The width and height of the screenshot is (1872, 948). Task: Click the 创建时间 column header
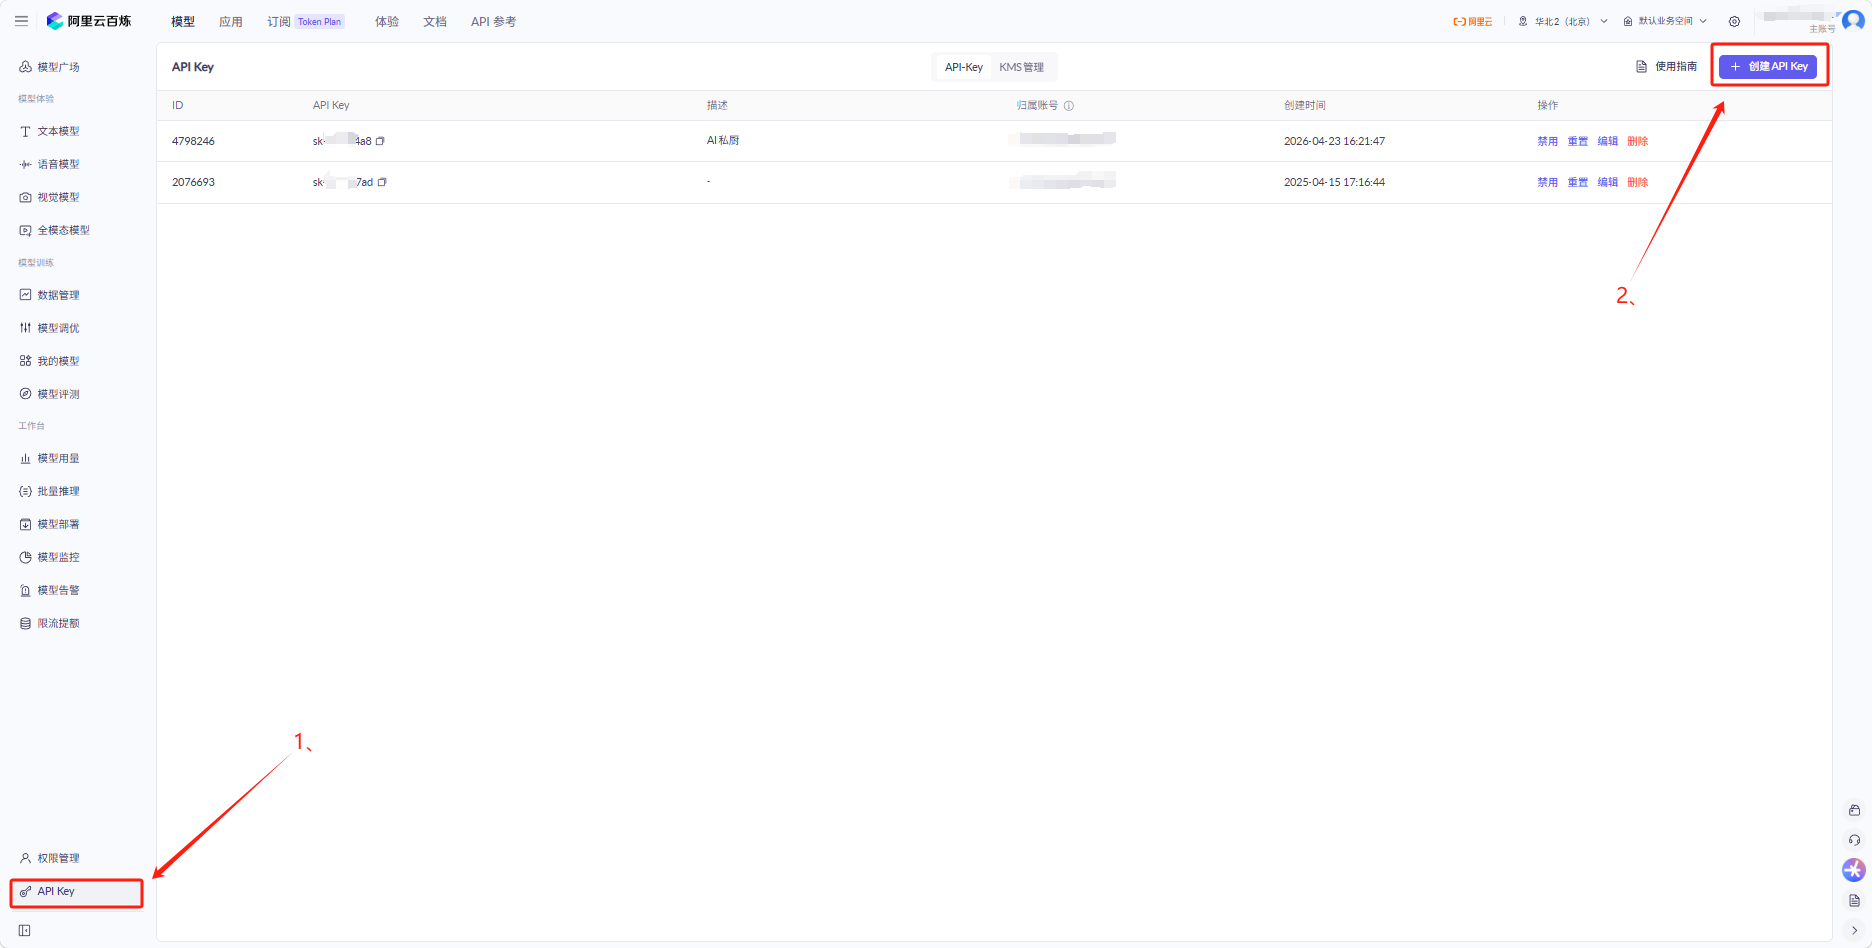pyautogui.click(x=1305, y=105)
